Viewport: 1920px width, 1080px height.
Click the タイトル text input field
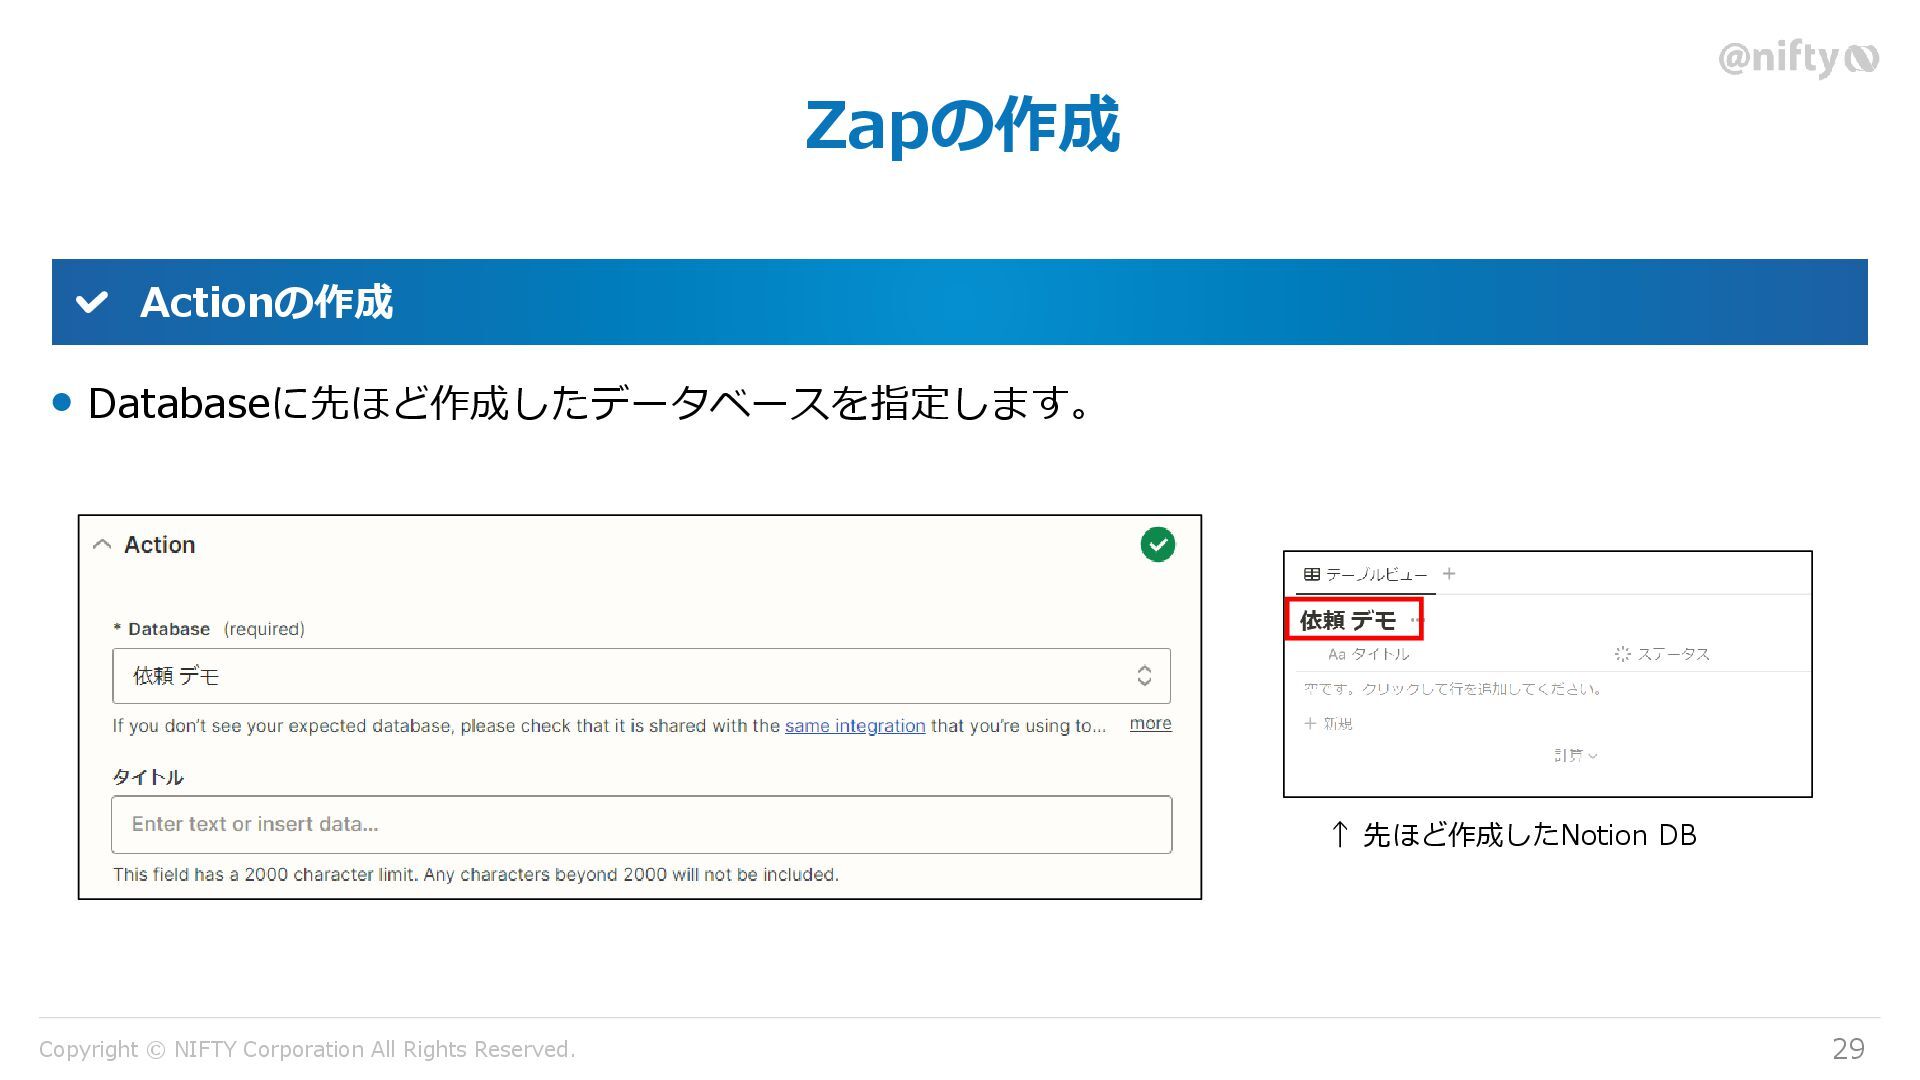coord(640,824)
